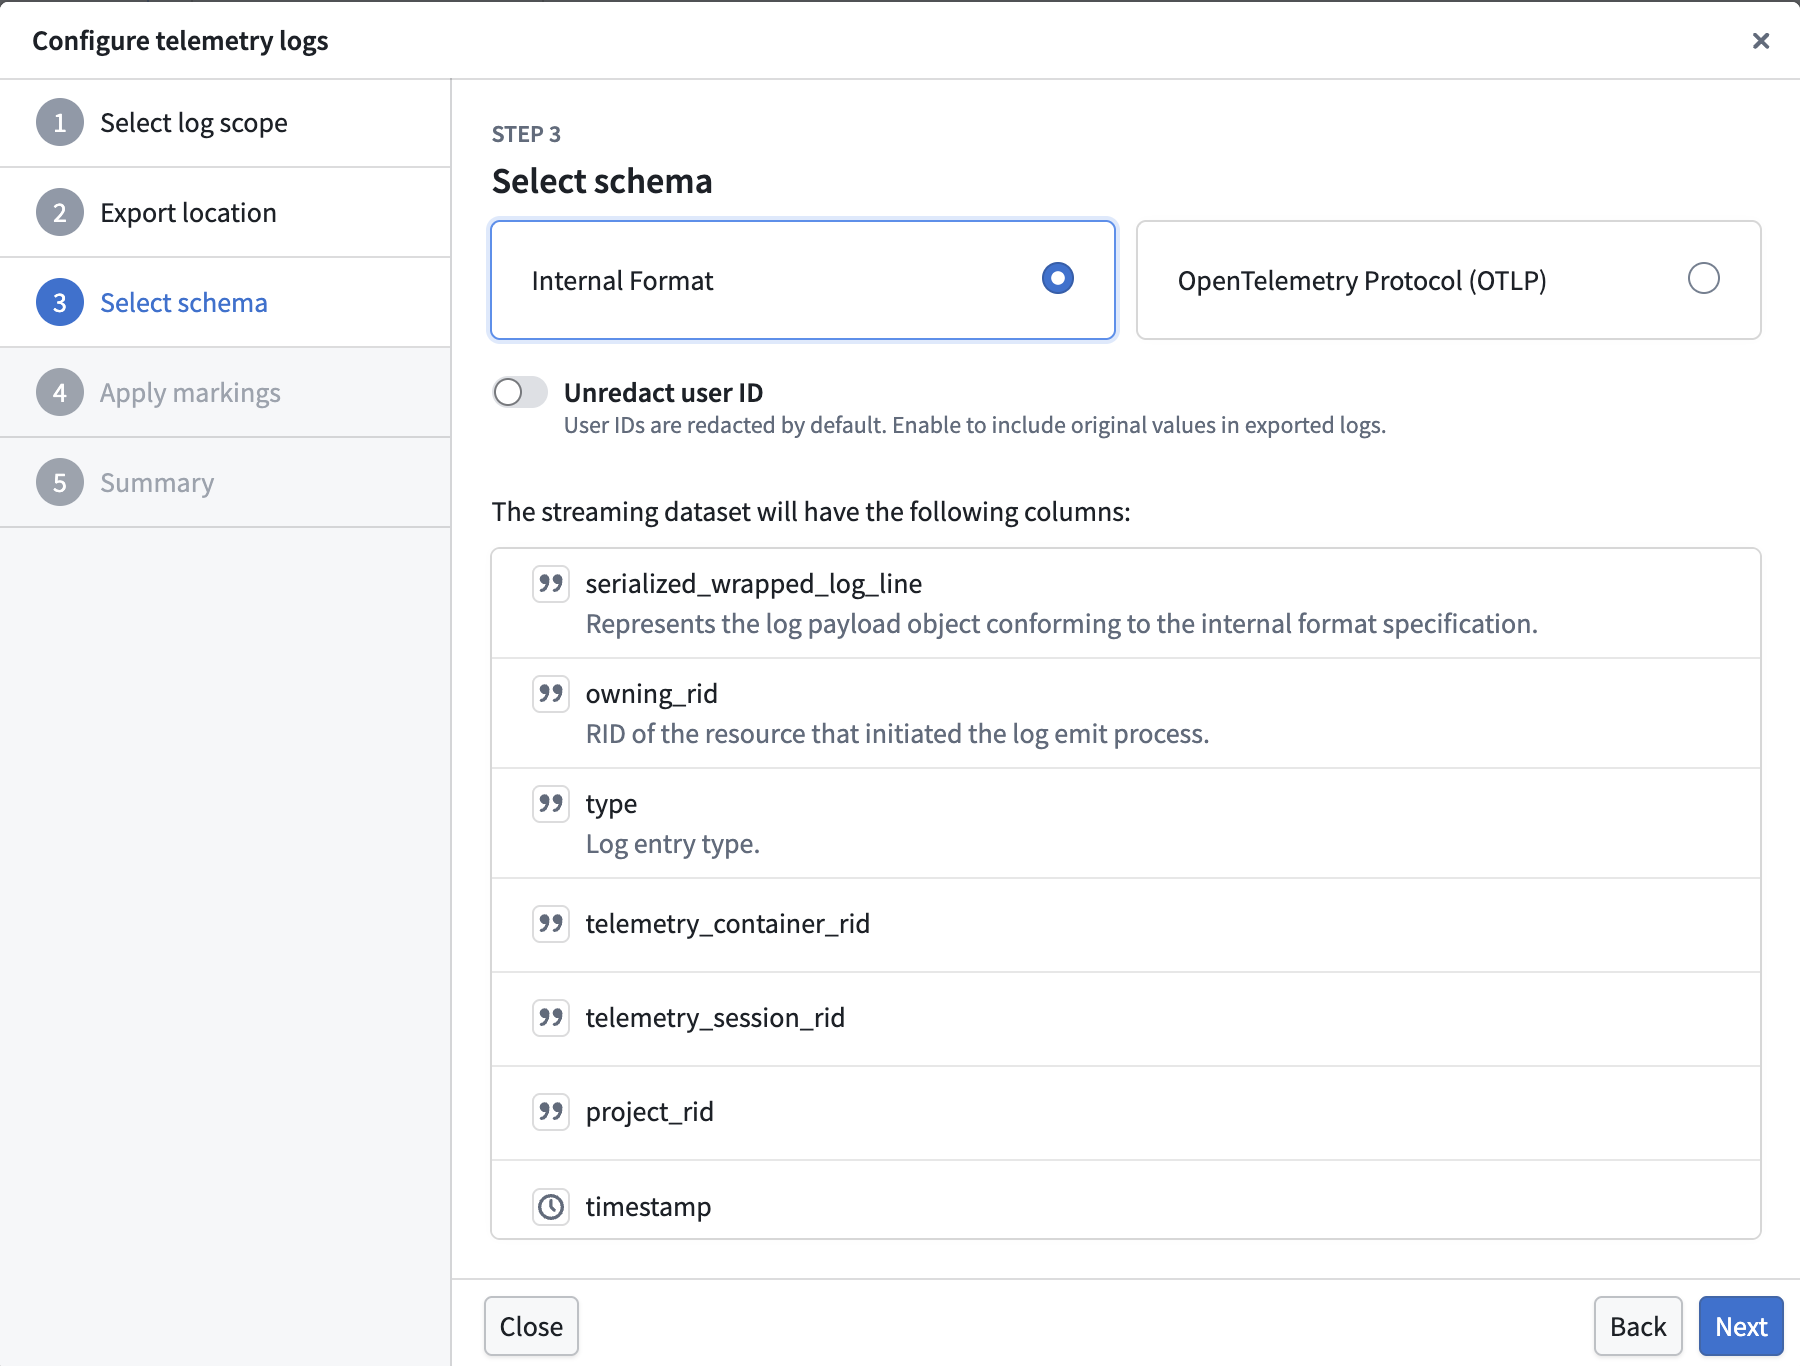Click string type icon beside type column

coord(551,804)
